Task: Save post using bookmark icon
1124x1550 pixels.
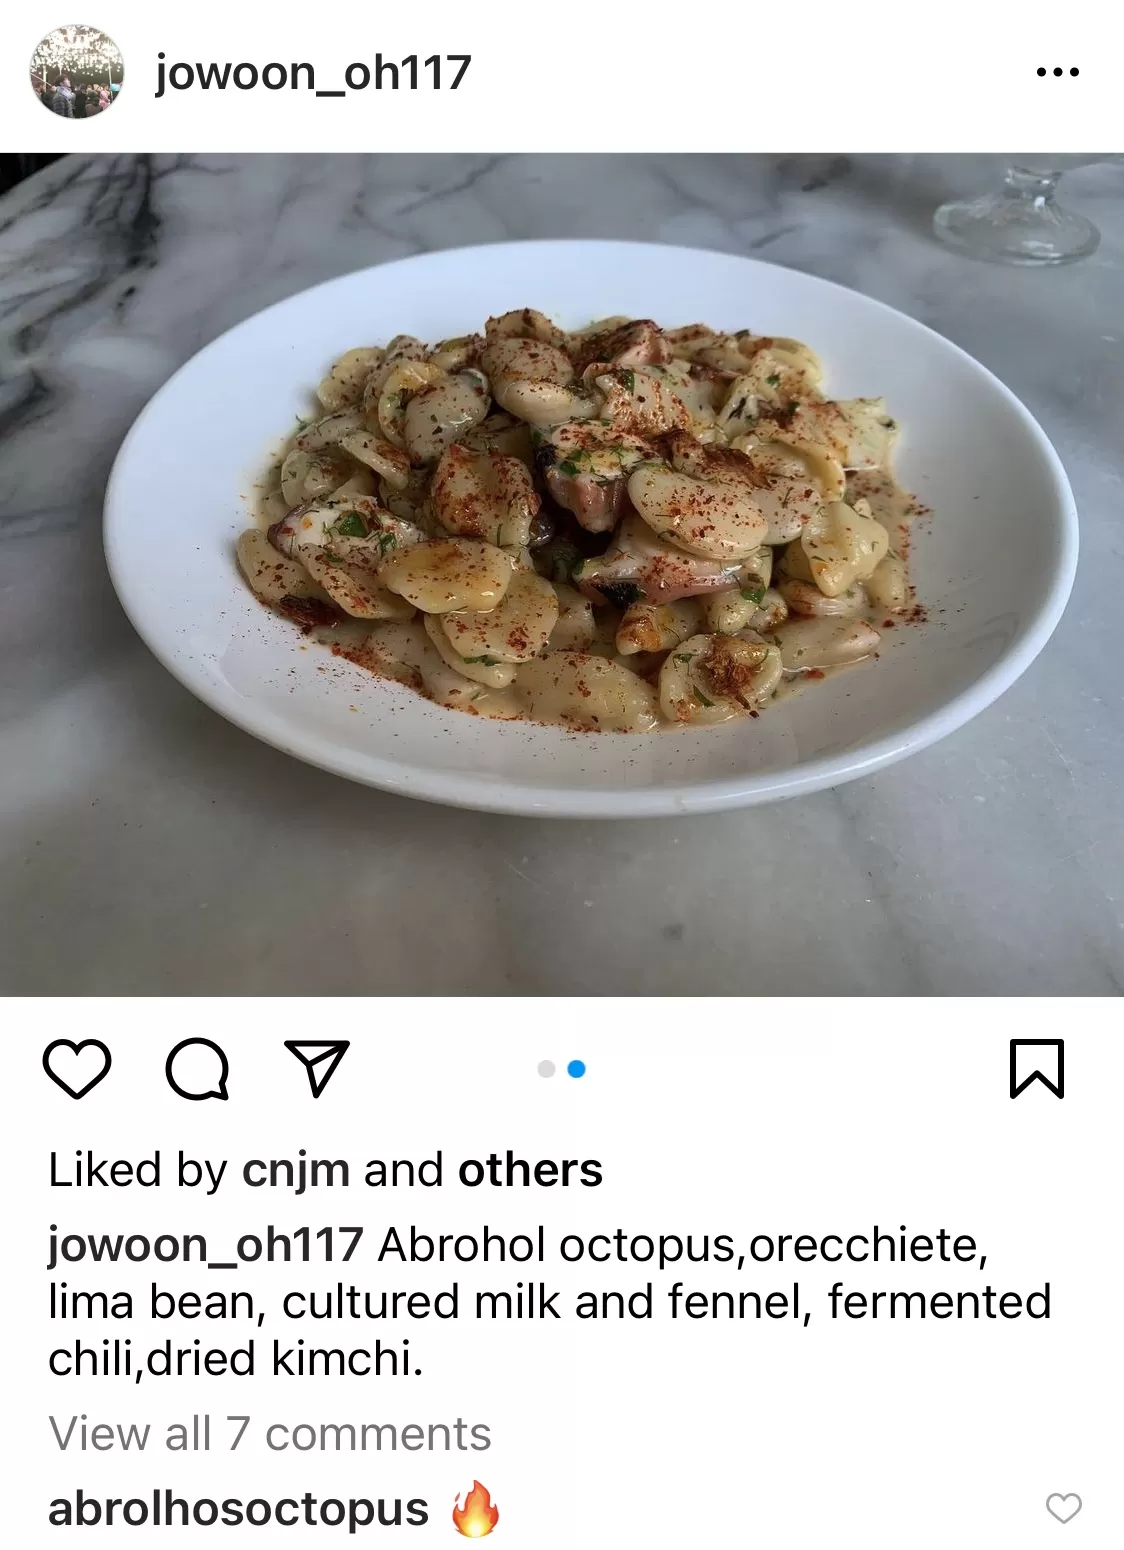Action: [x=1037, y=1069]
